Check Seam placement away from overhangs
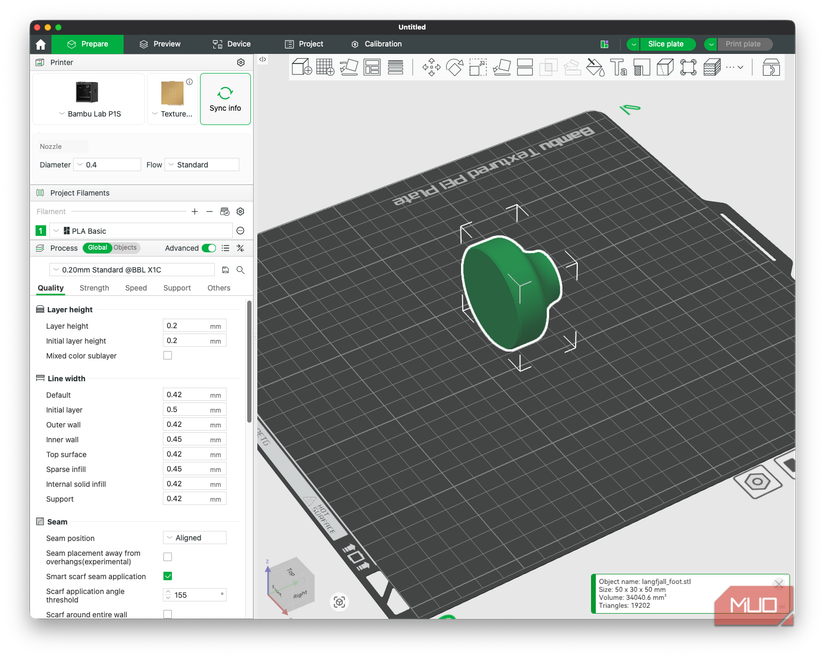Image resolution: width=825 pixels, height=658 pixels. [167, 556]
